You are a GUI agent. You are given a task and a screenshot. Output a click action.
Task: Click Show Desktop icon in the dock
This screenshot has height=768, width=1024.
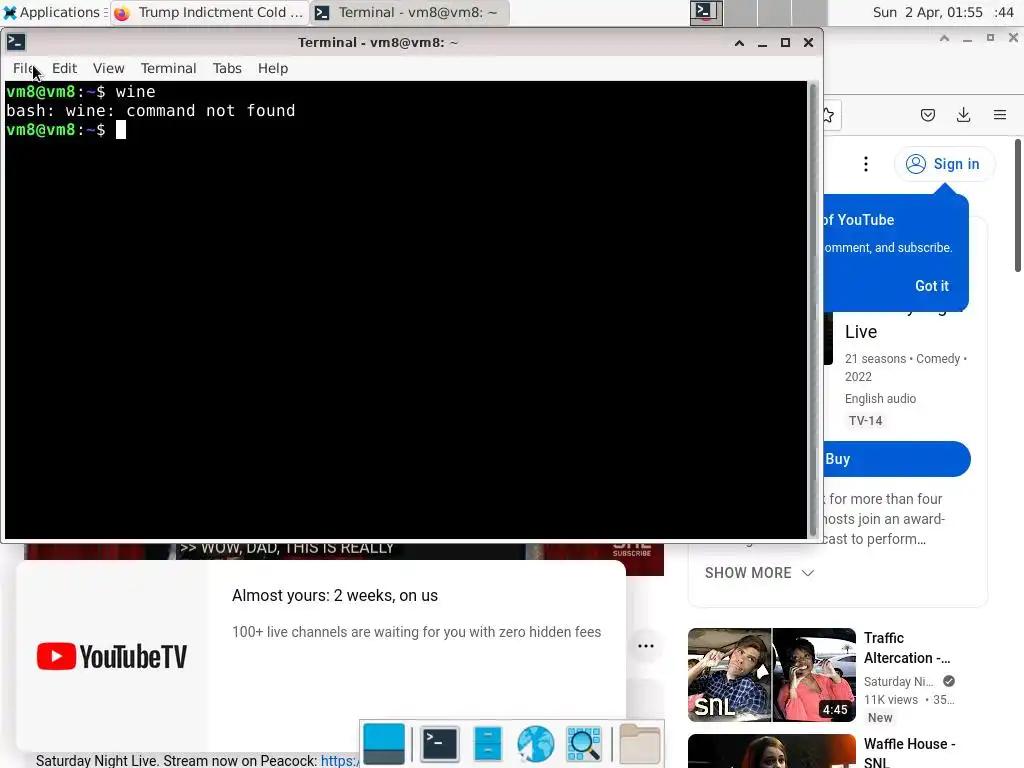[383, 744]
